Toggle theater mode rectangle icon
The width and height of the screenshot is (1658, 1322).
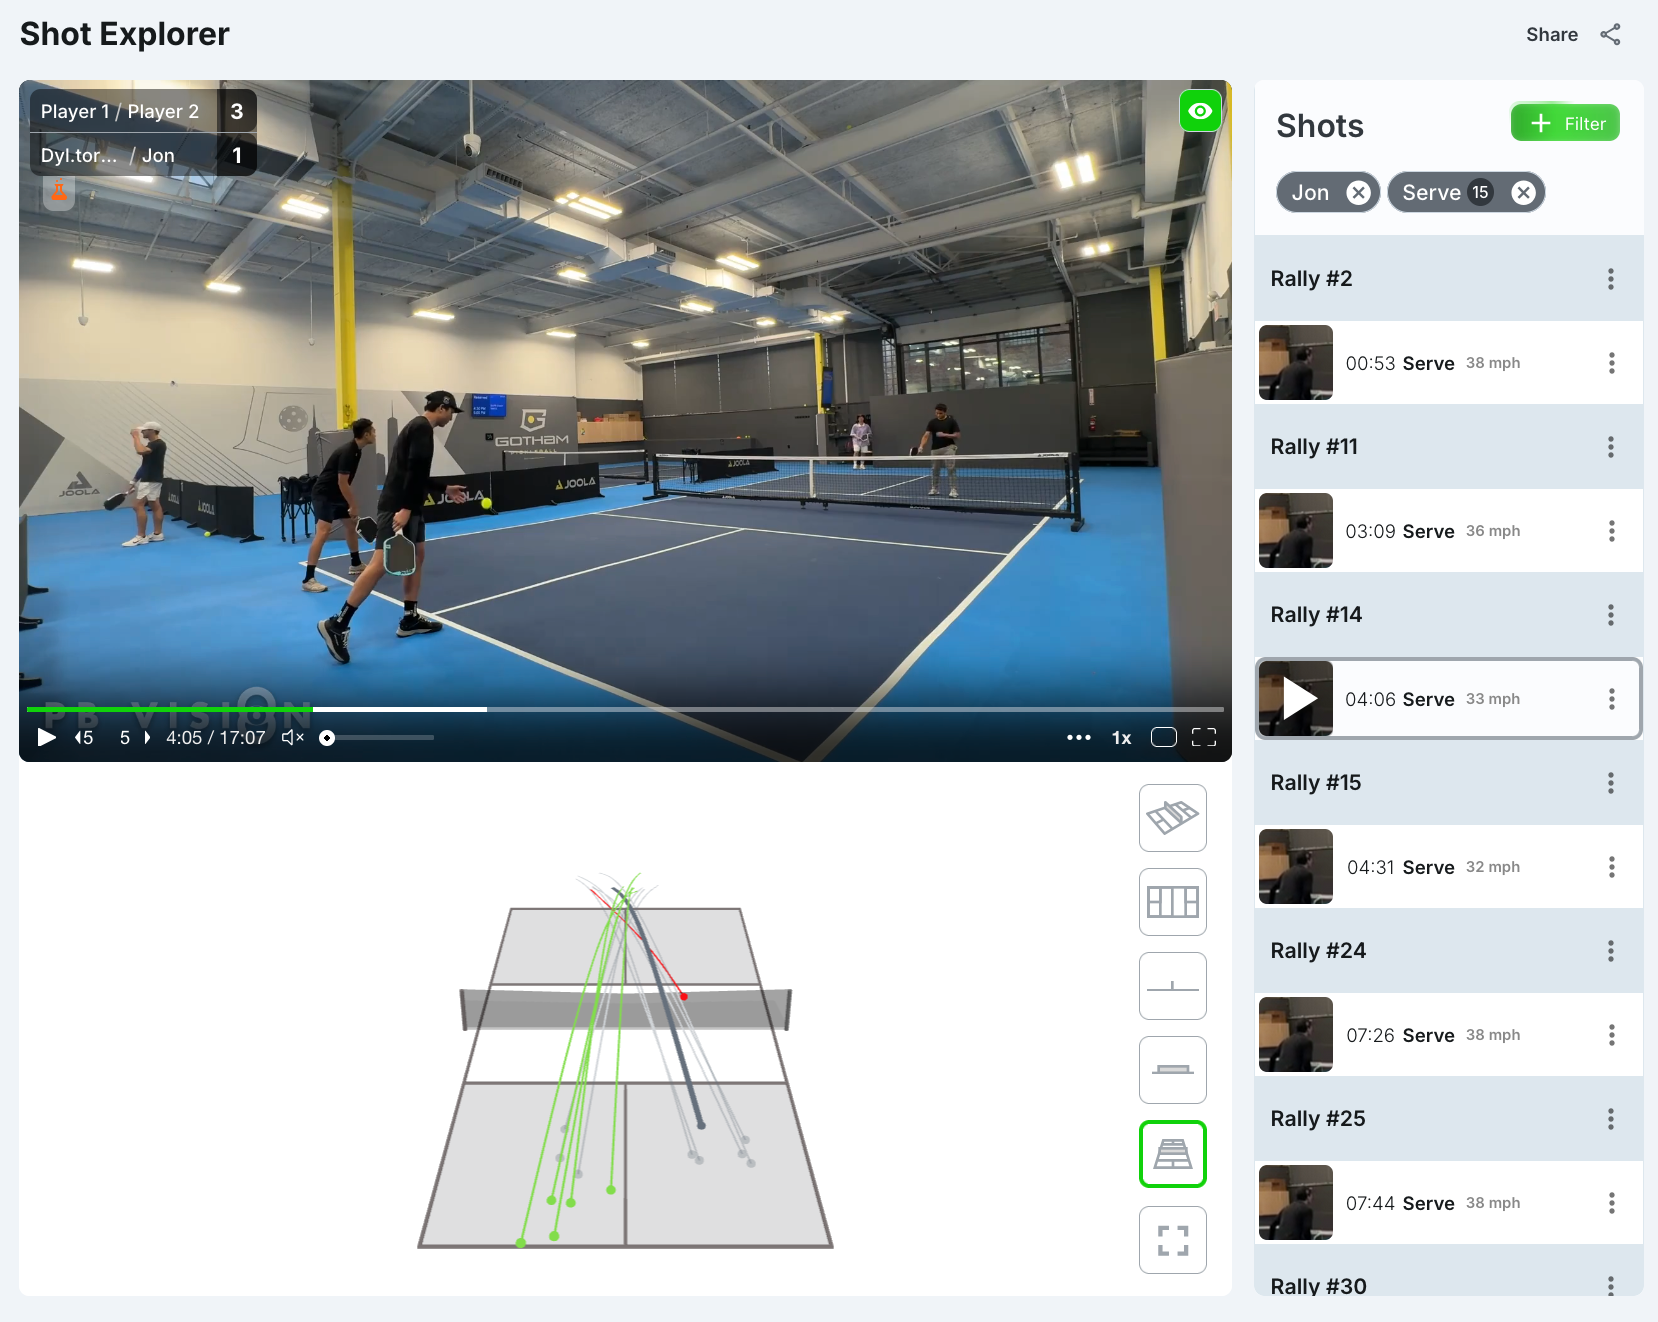pos(1164,737)
